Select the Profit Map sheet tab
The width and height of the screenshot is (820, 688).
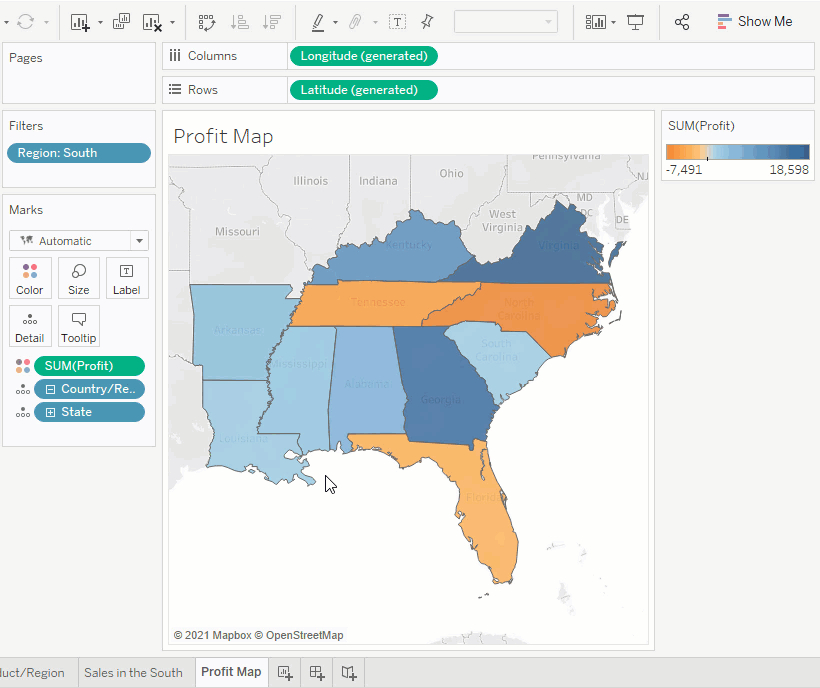pyautogui.click(x=231, y=673)
